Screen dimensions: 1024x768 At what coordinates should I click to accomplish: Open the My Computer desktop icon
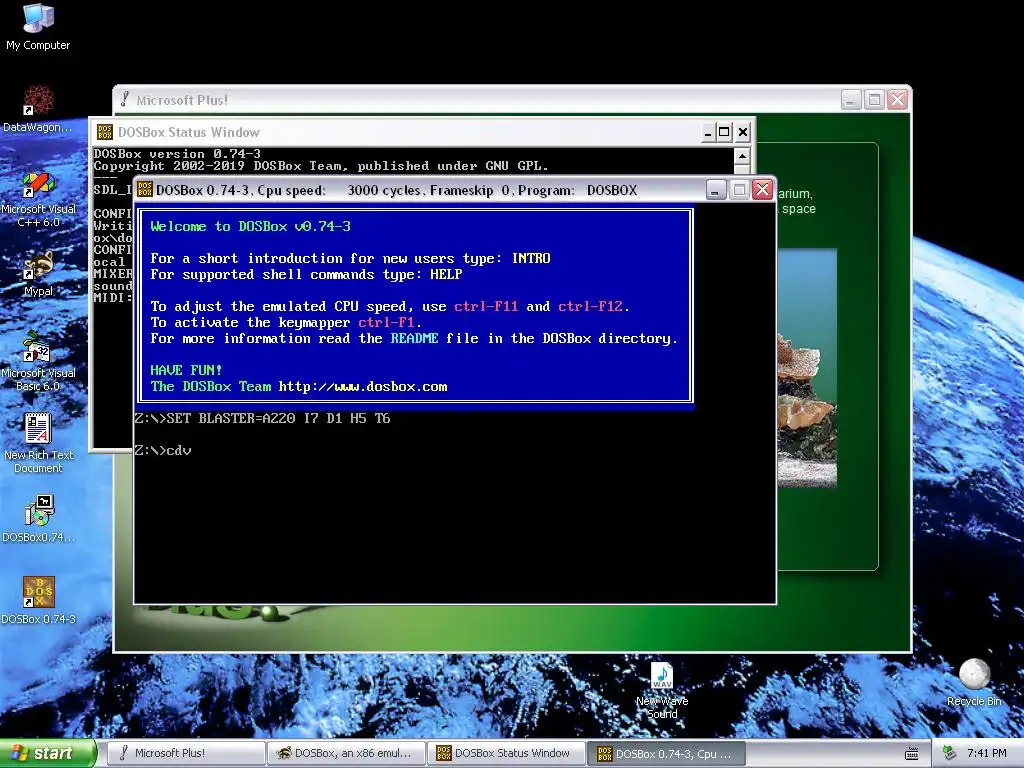pyautogui.click(x=38, y=26)
